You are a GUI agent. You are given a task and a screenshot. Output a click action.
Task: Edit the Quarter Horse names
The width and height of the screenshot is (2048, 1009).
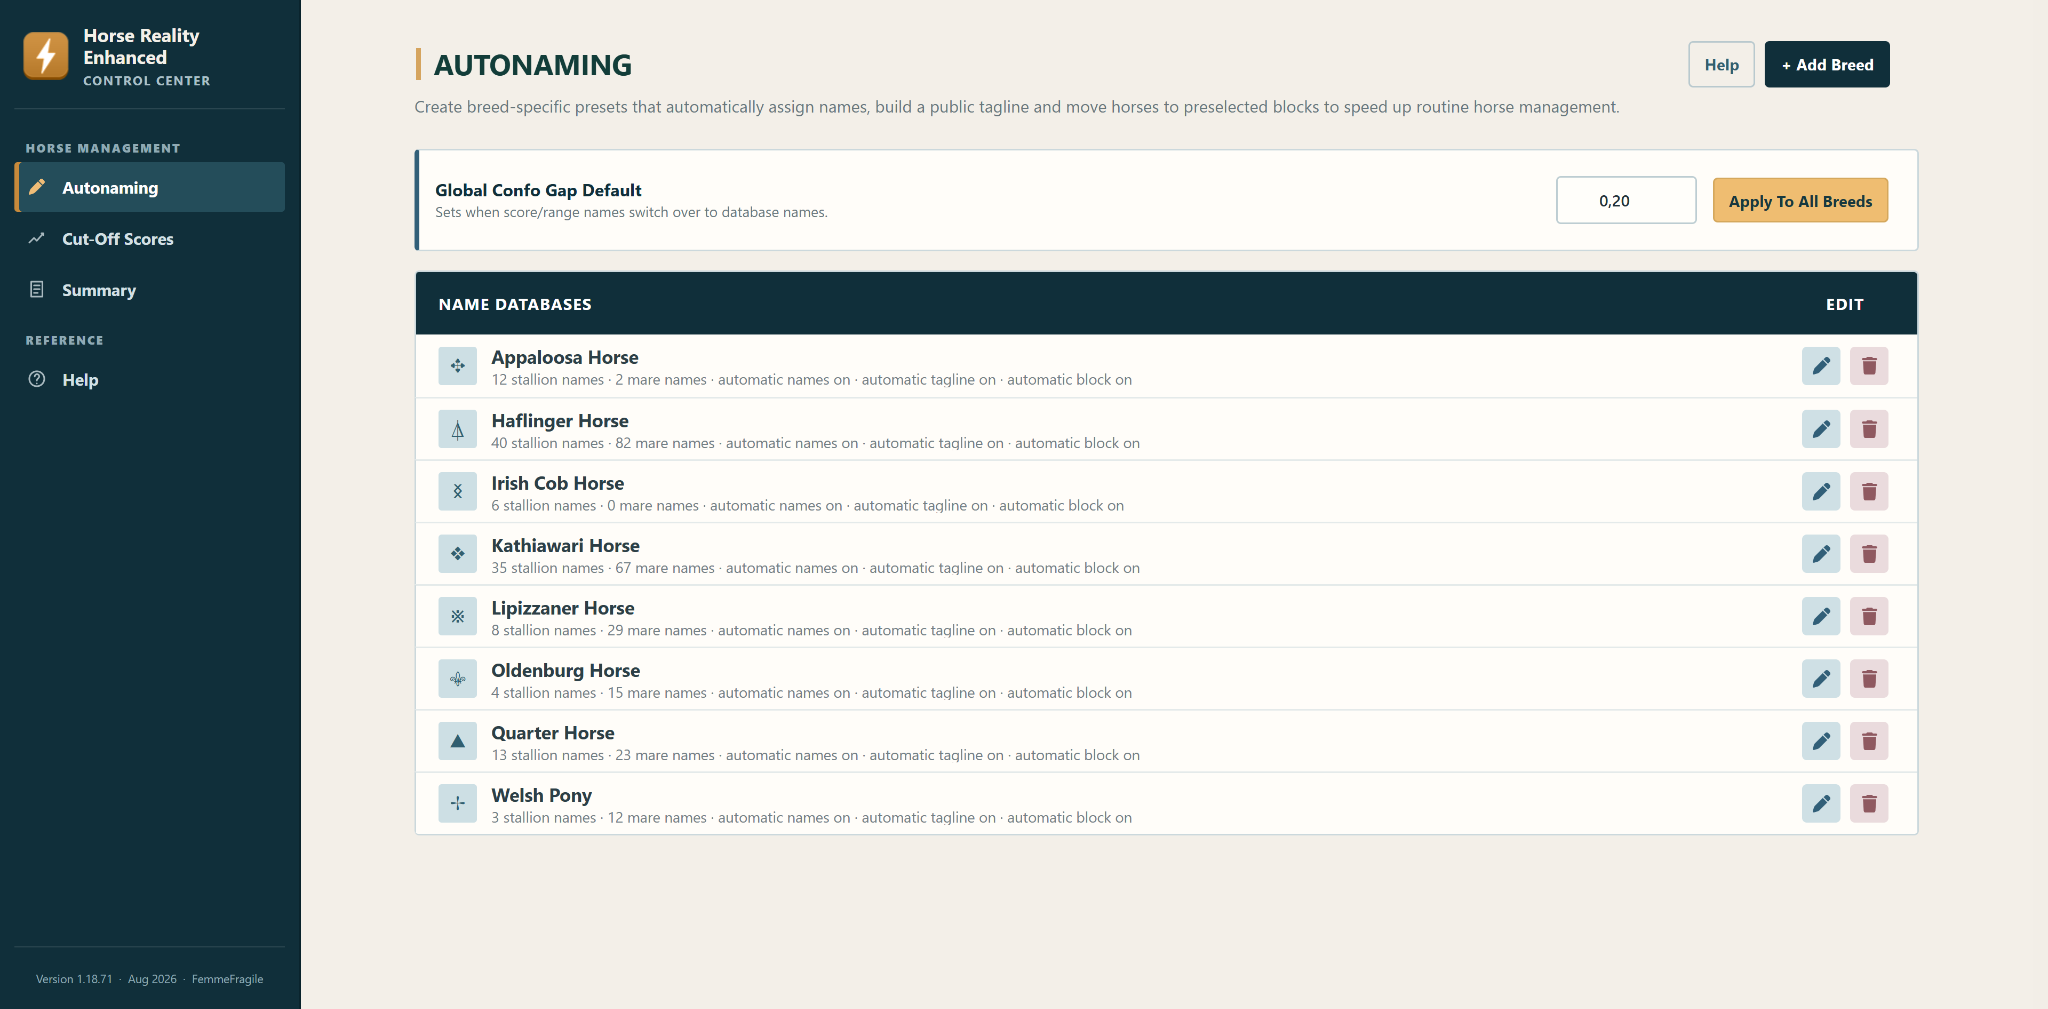1821,741
